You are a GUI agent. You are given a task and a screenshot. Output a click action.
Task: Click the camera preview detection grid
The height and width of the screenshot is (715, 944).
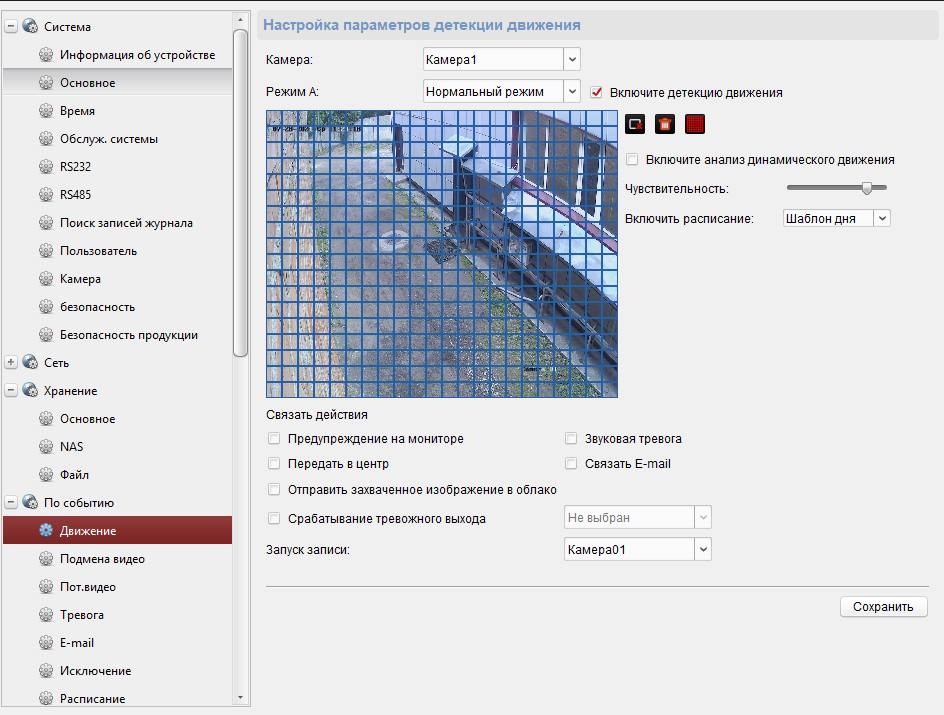click(x=442, y=254)
